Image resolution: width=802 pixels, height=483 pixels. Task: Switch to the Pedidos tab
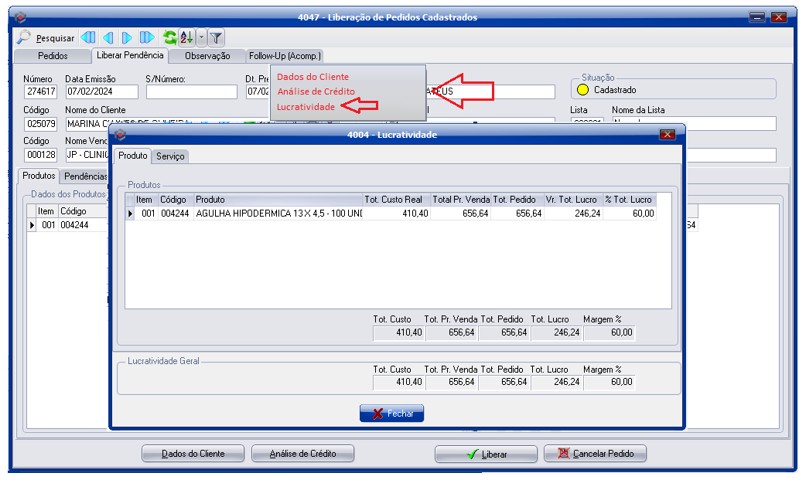52,56
